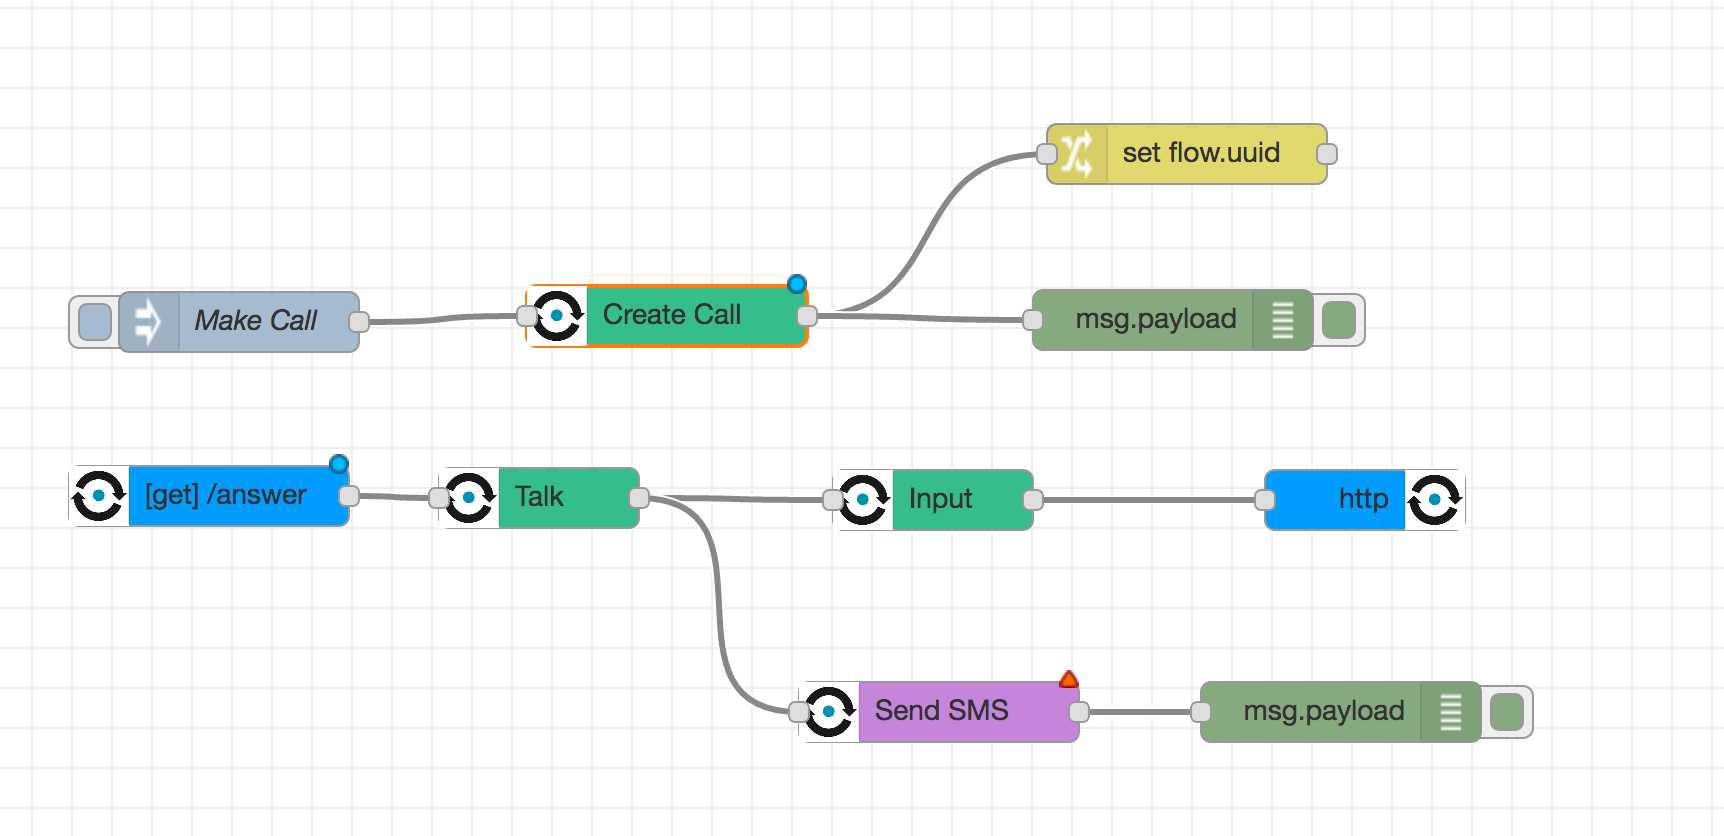Click the upper msg.payload input port
Viewport: 1724px width, 836px height.
1033,320
